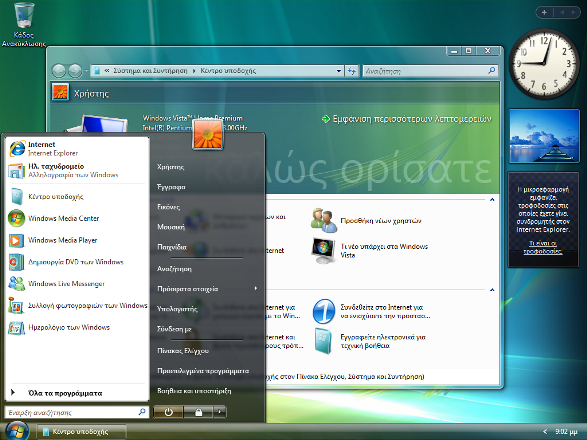
Task: Expand shutdown options arrow next to lock
Action: coord(220,412)
